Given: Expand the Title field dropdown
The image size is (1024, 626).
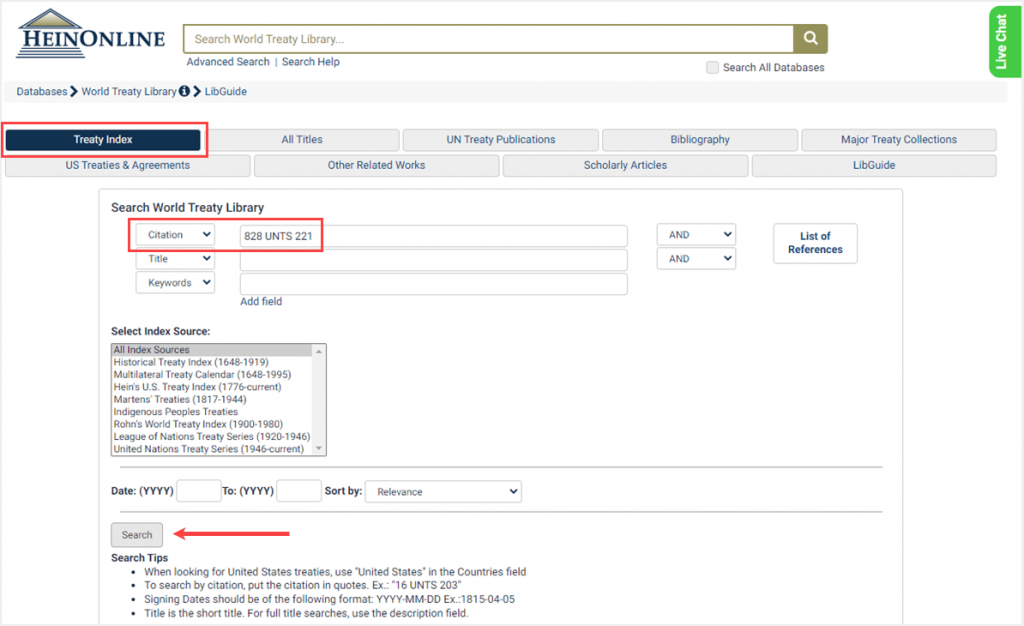Looking at the screenshot, I should pyautogui.click(x=175, y=259).
